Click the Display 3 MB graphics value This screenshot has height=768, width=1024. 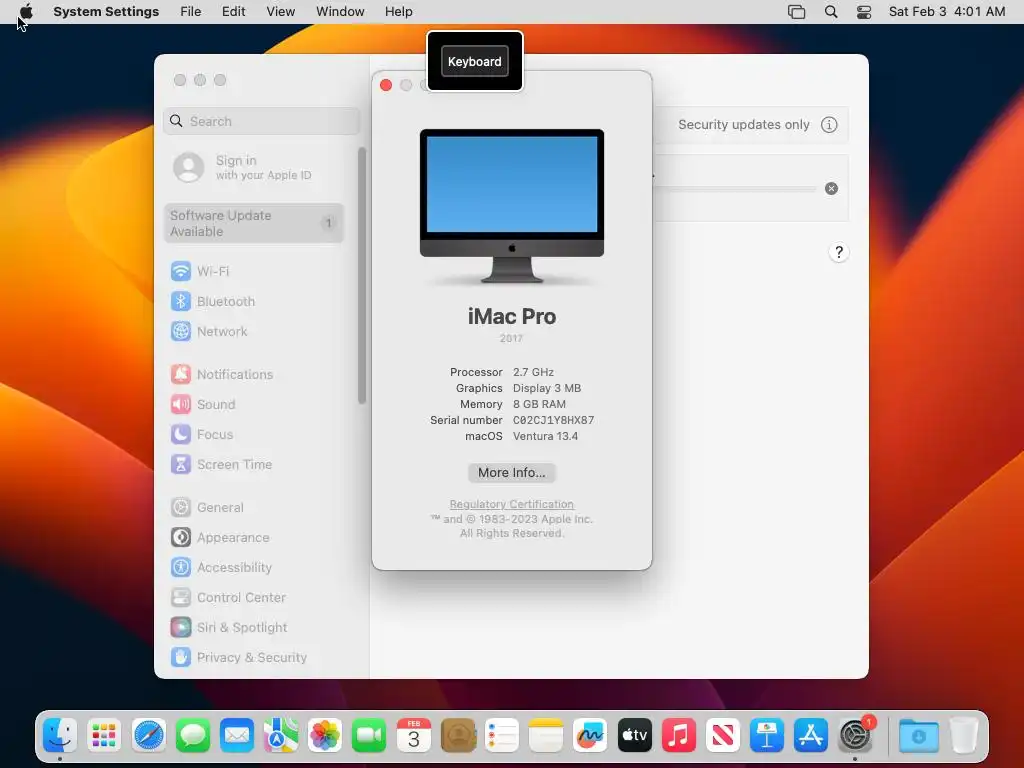coord(547,388)
